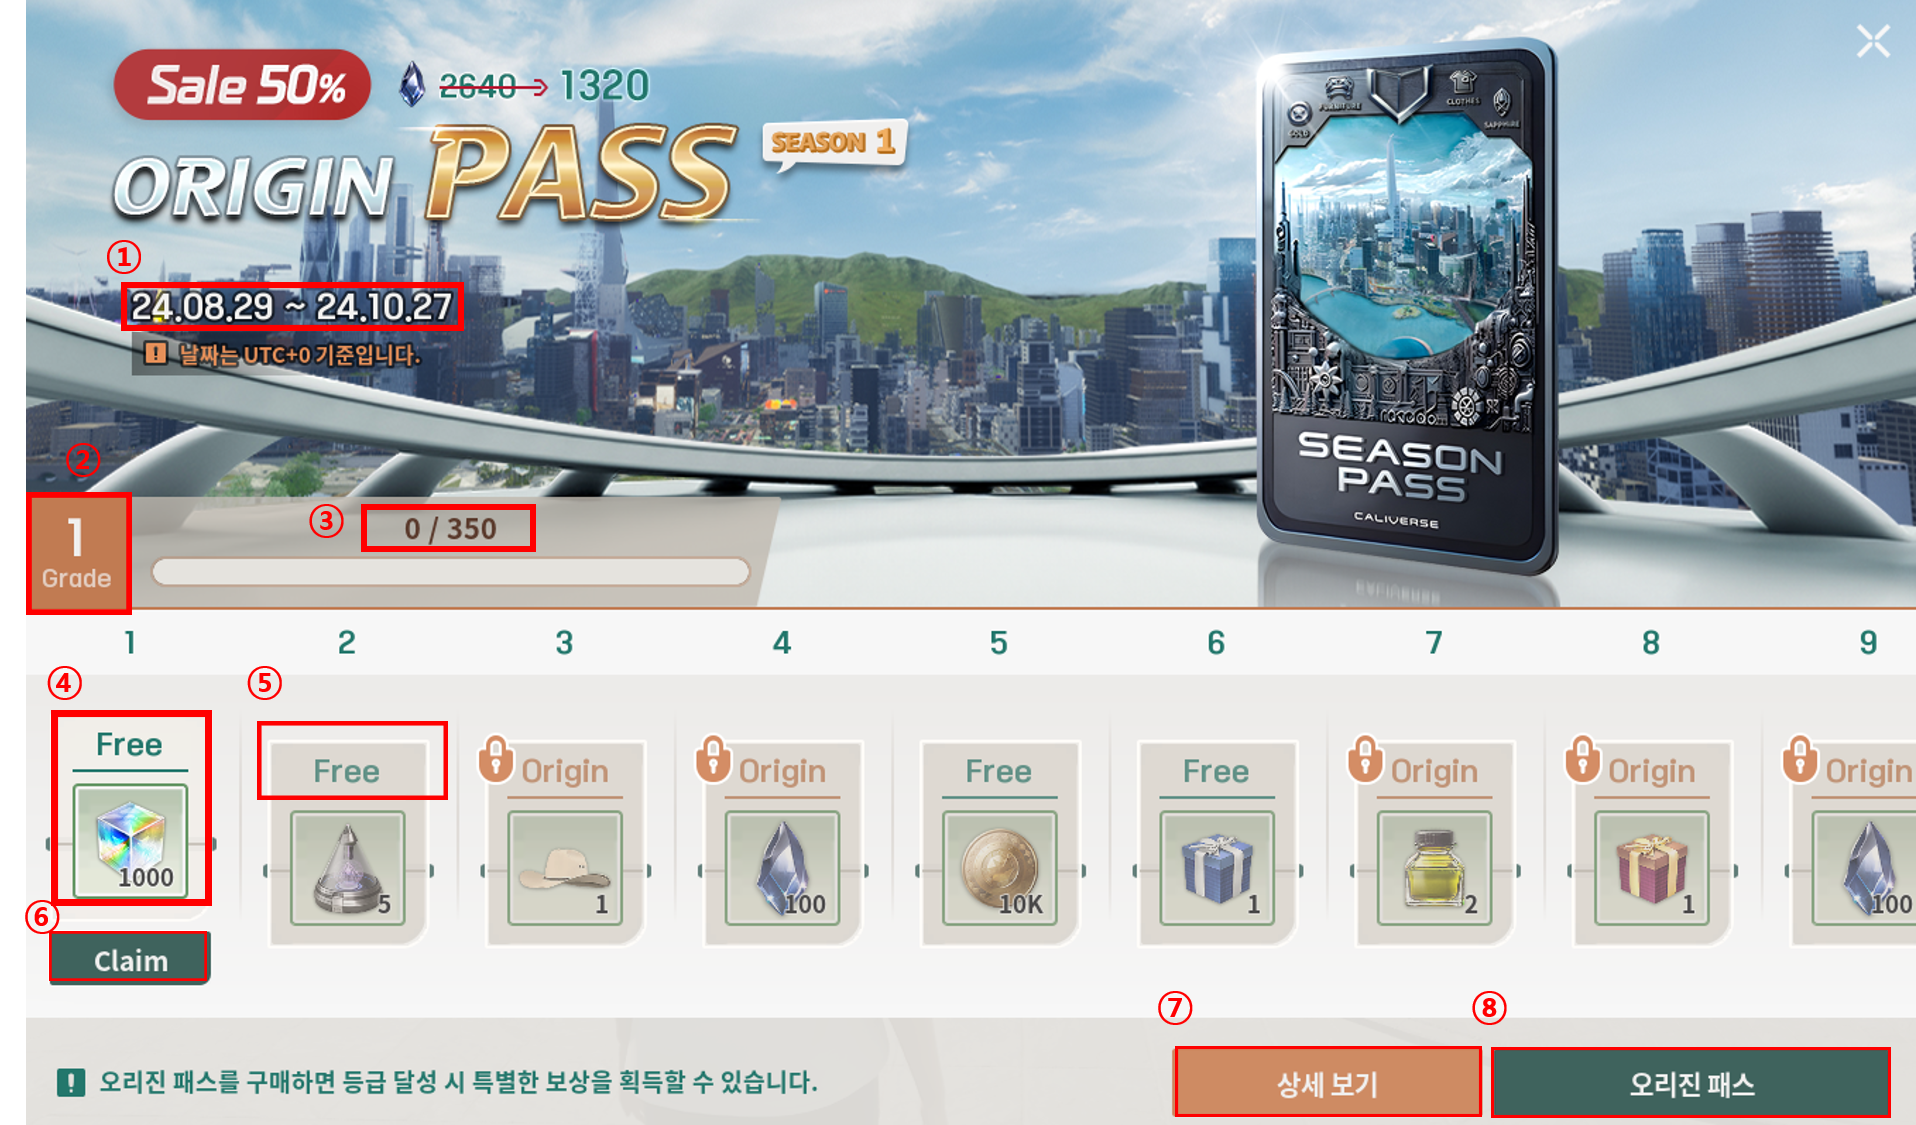Click the 10K gold coin reward
This screenshot has height=1125, width=1916.
[x=999, y=867]
